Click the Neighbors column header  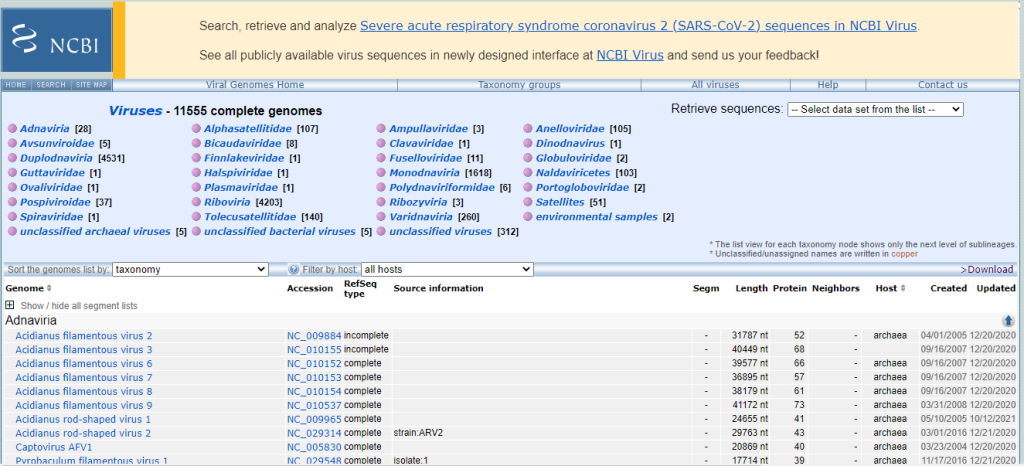836,288
